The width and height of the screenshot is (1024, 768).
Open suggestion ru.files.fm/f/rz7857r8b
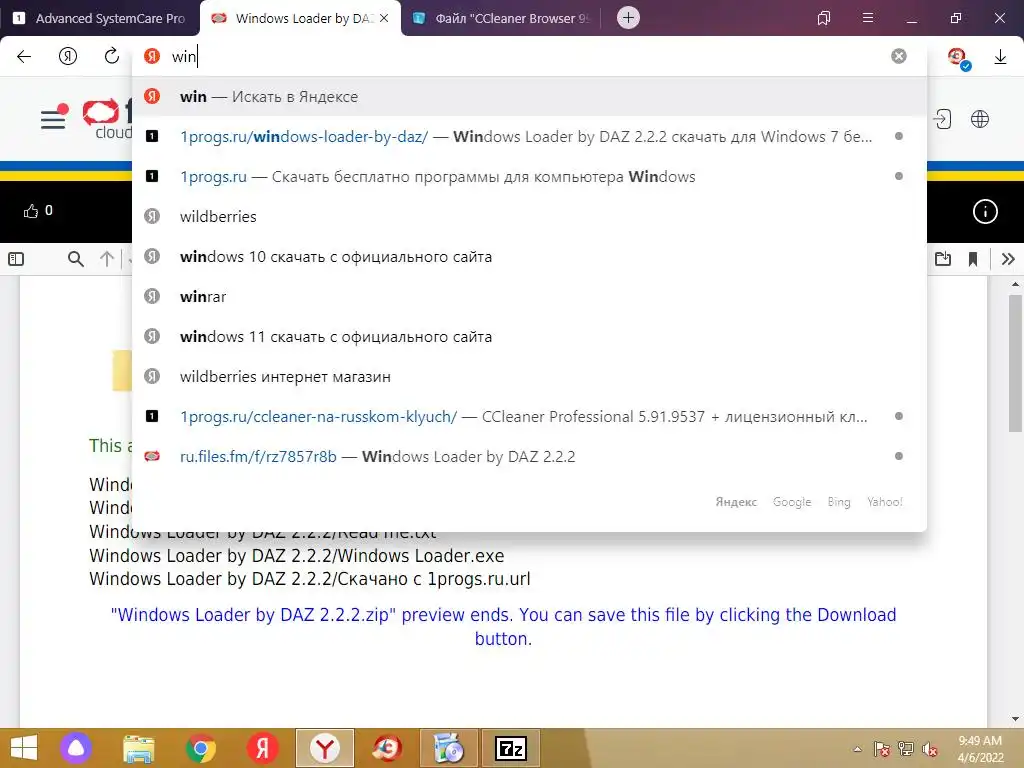click(529, 456)
